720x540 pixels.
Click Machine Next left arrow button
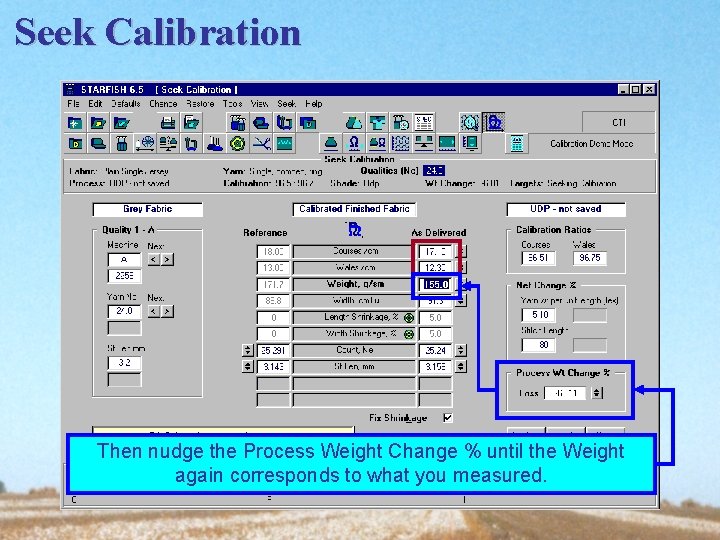(x=154, y=260)
